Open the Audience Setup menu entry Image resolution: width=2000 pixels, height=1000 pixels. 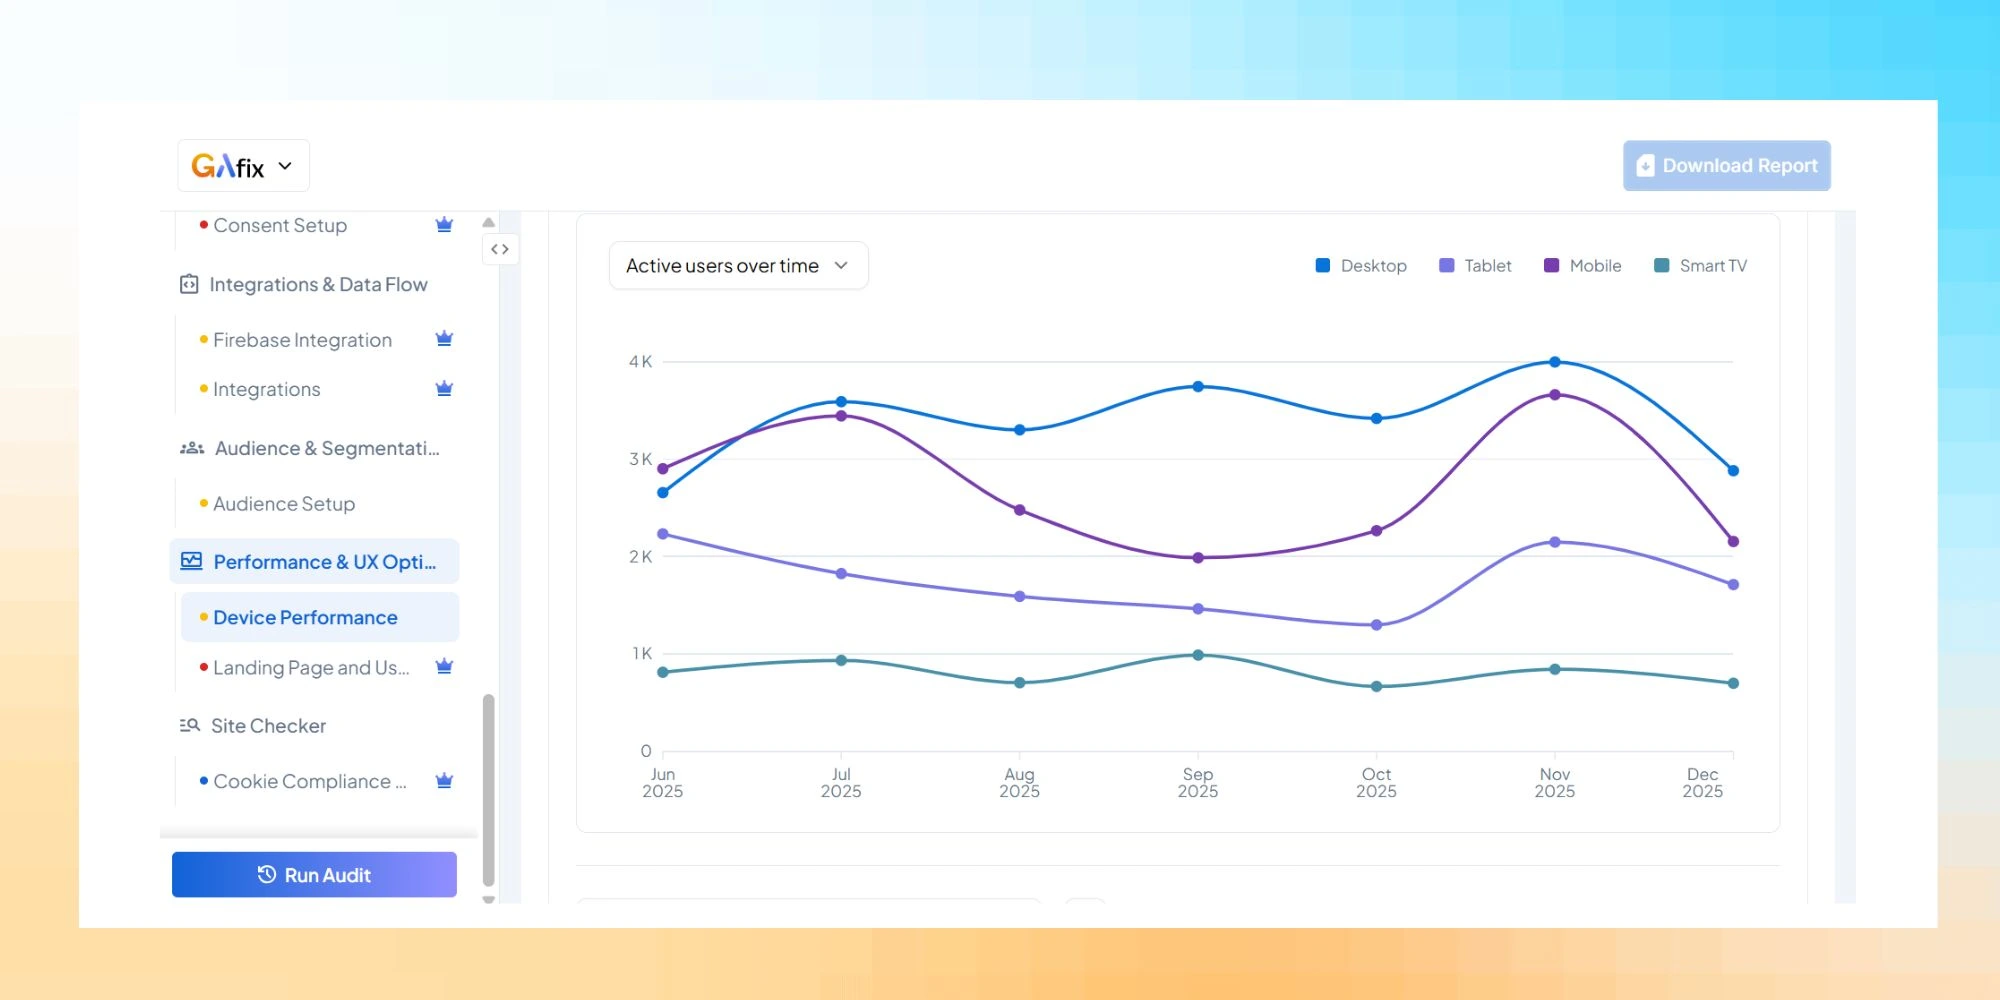pyautogui.click(x=284, y=503)
